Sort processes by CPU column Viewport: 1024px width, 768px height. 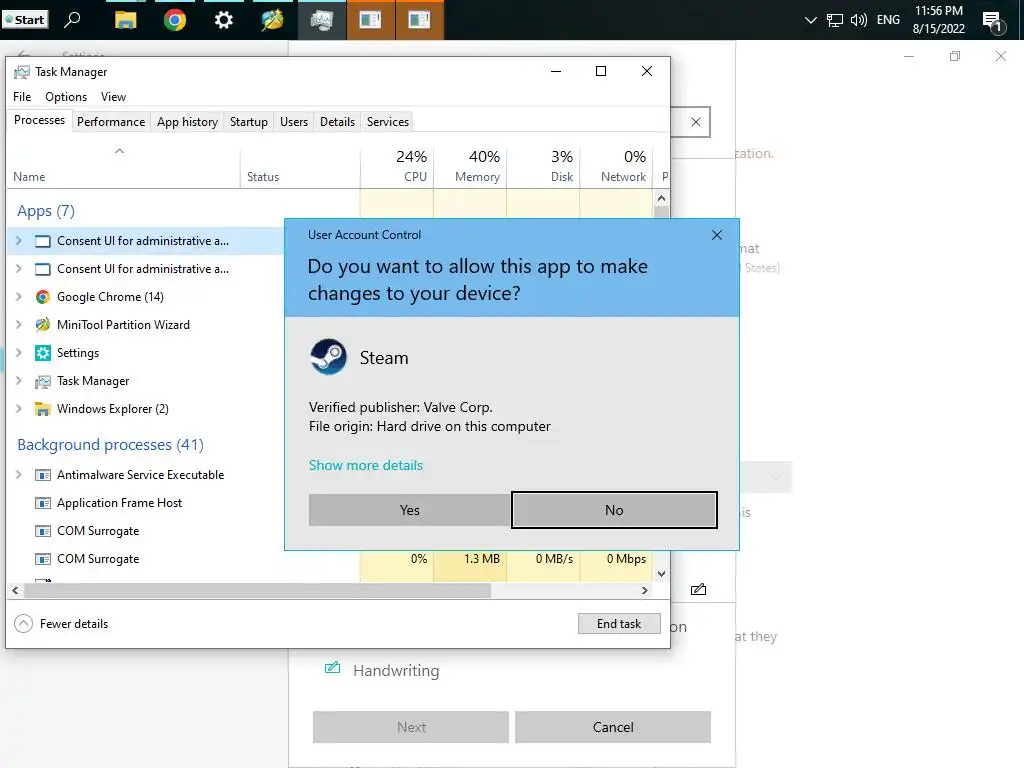coord(398,167)
